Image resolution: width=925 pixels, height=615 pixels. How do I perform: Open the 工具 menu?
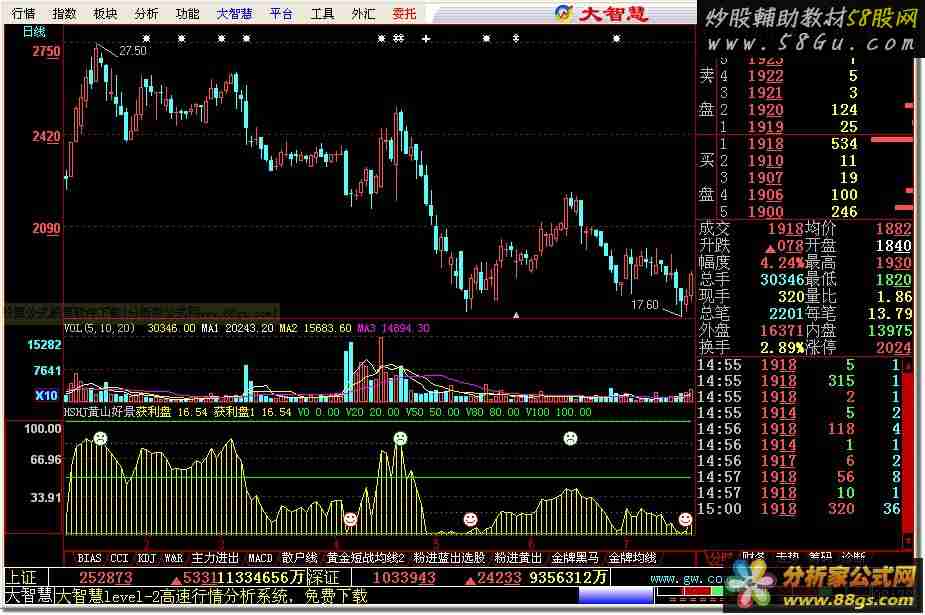click(x=323, y=14)
